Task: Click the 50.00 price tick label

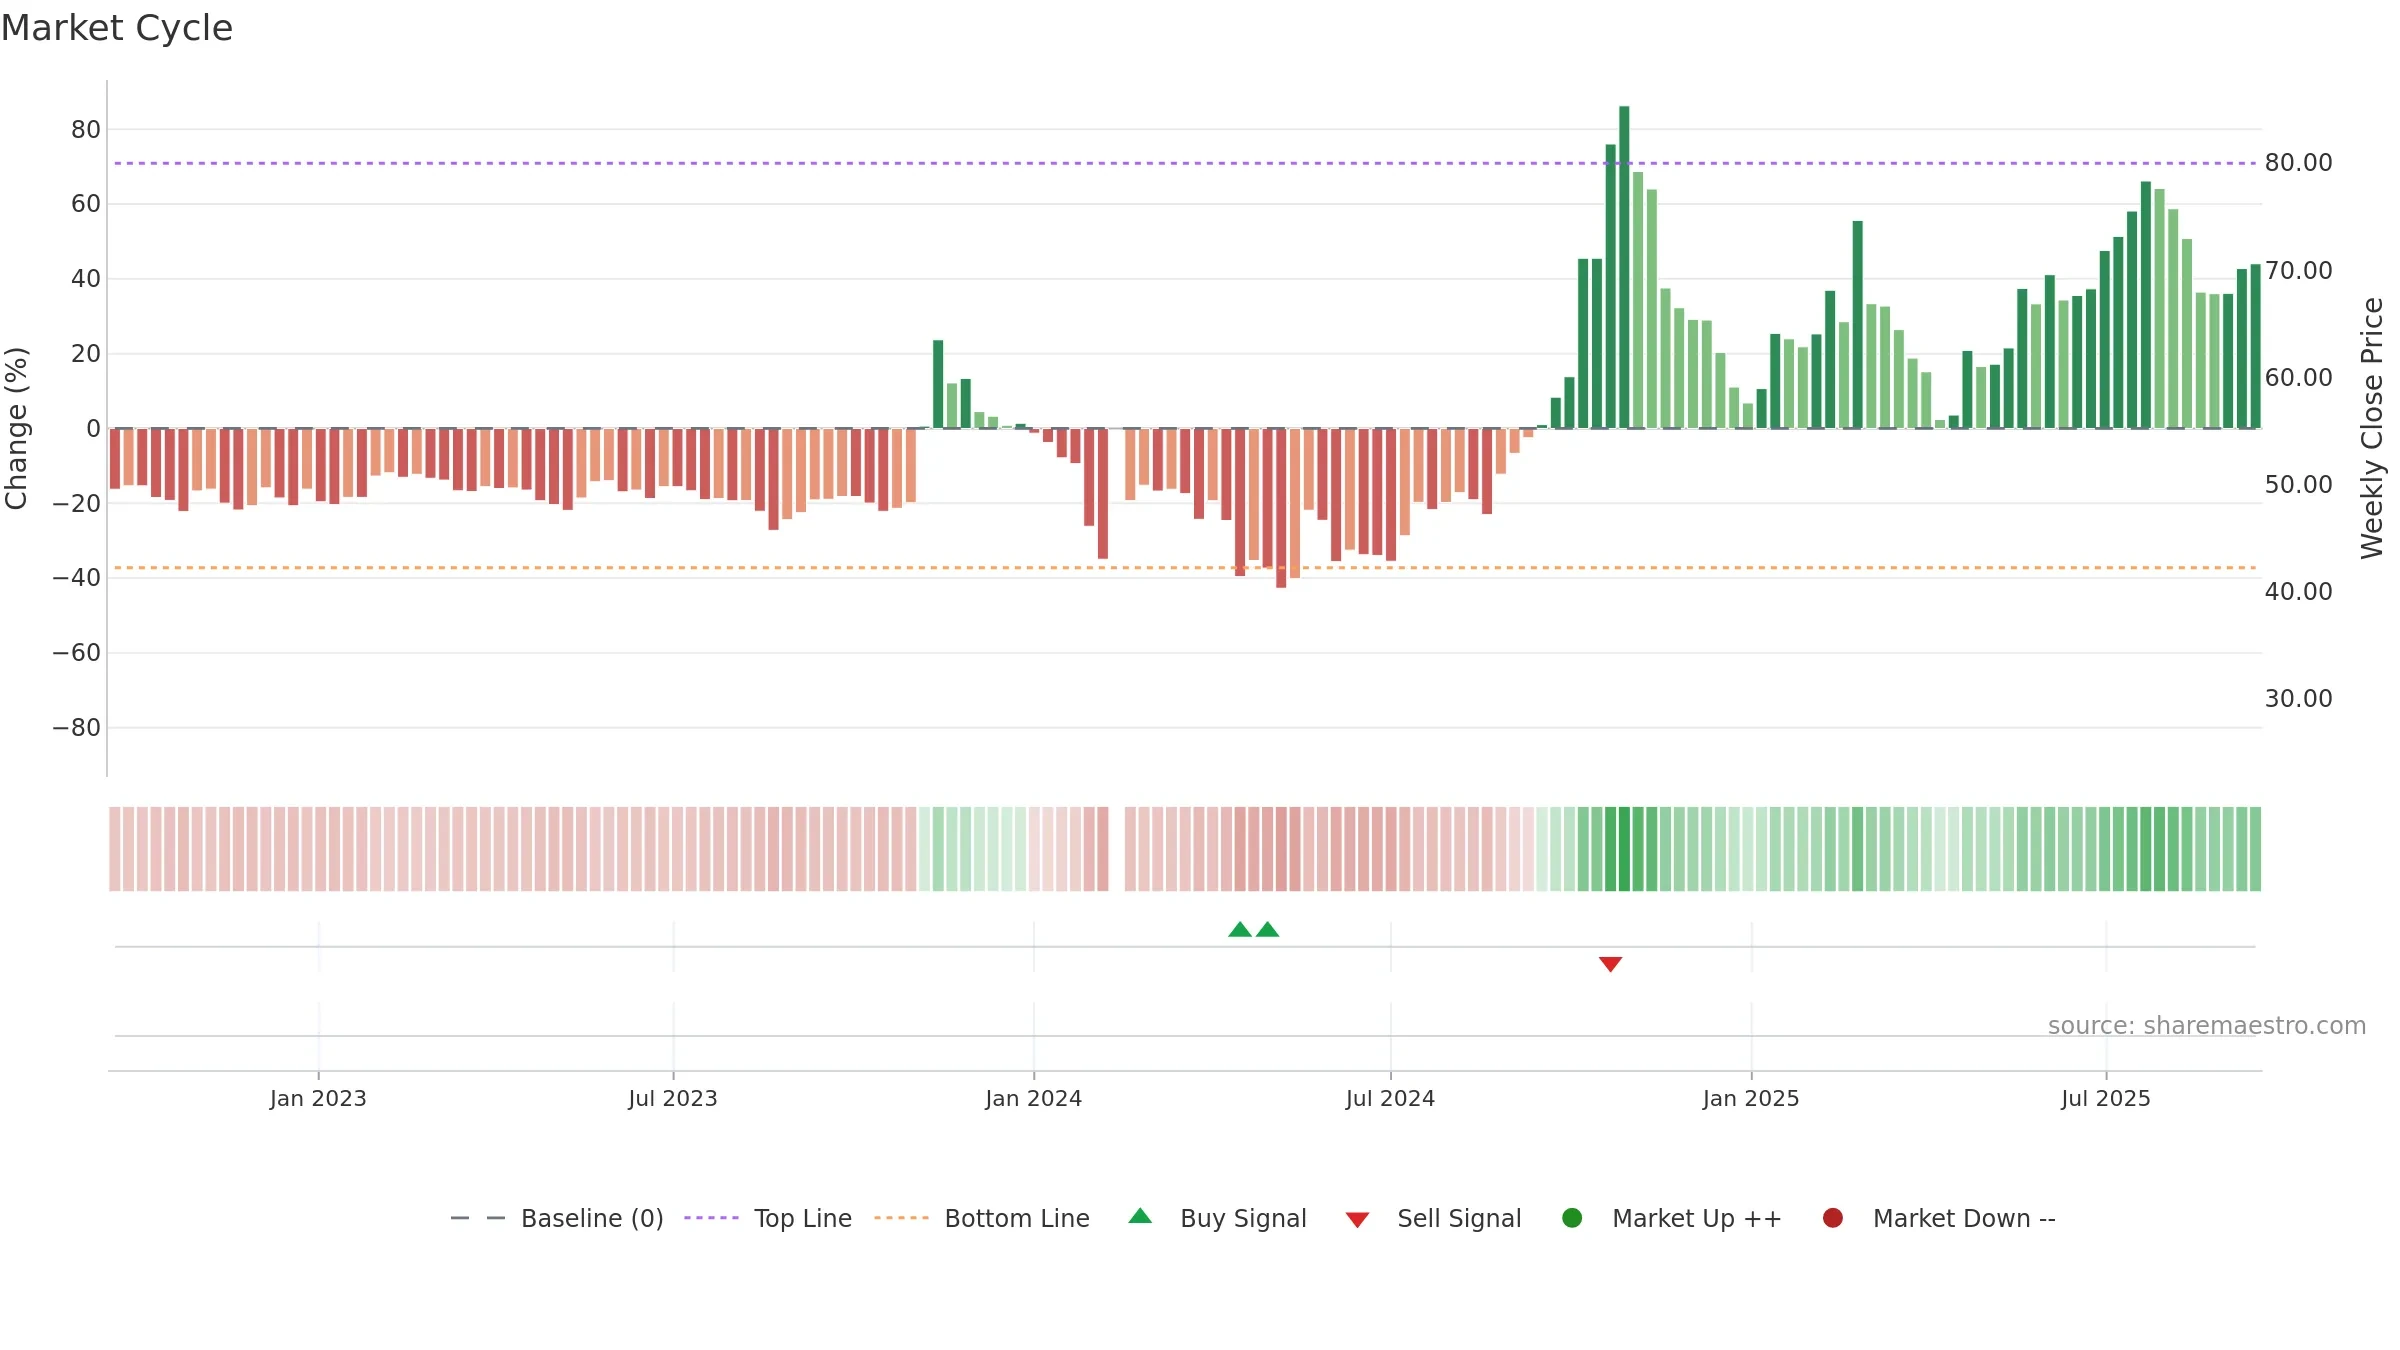Action: (x=2298, y=485)
